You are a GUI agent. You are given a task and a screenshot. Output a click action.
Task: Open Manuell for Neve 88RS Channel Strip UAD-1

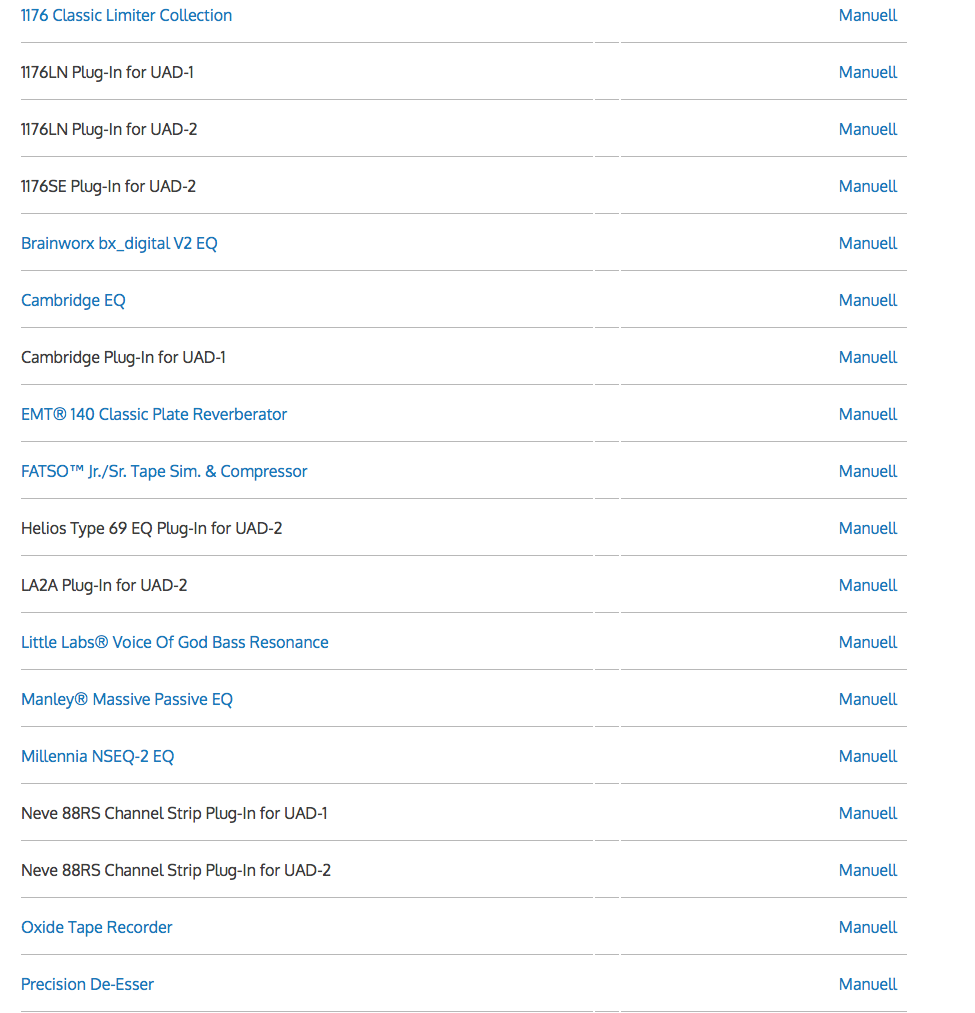(867, 813)
